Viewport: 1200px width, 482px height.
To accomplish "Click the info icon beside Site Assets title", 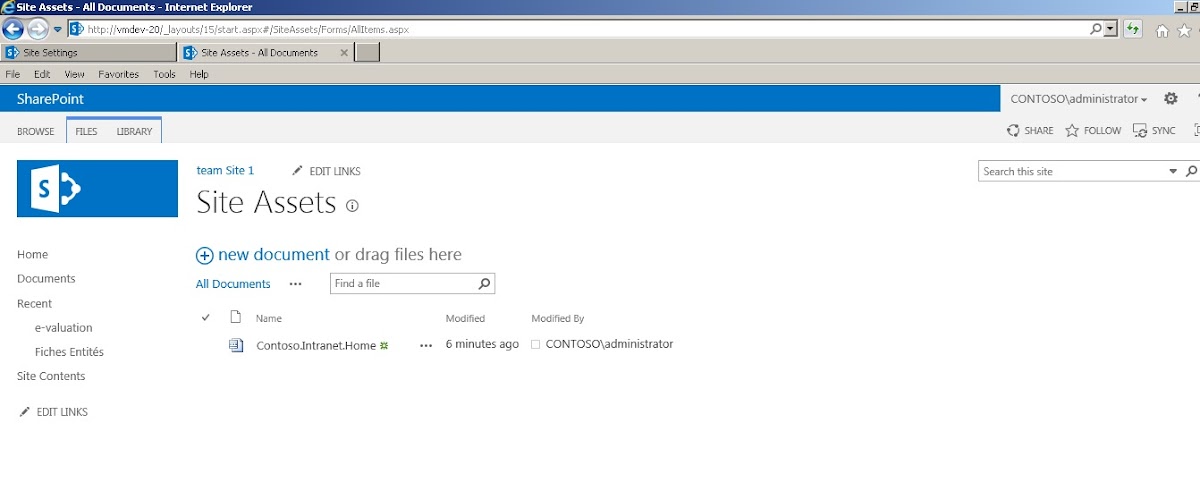I will 351,206.
